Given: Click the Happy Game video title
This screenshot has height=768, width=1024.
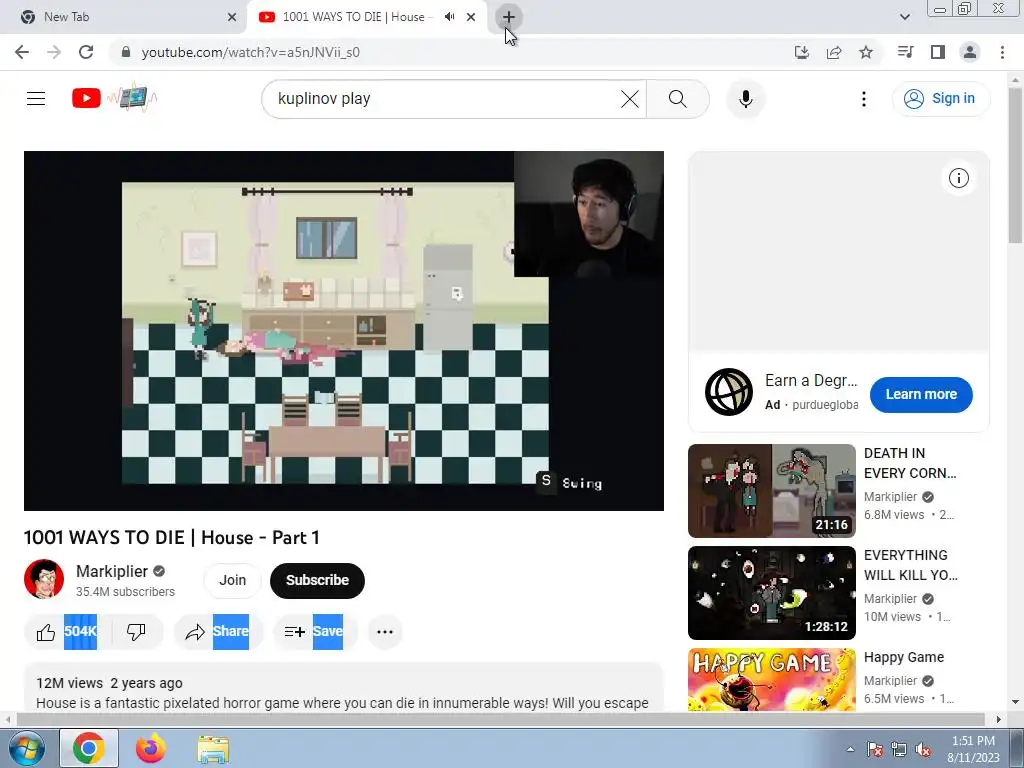Looking at the screenshot, I should pyautogui.click(x=904, y=658).
